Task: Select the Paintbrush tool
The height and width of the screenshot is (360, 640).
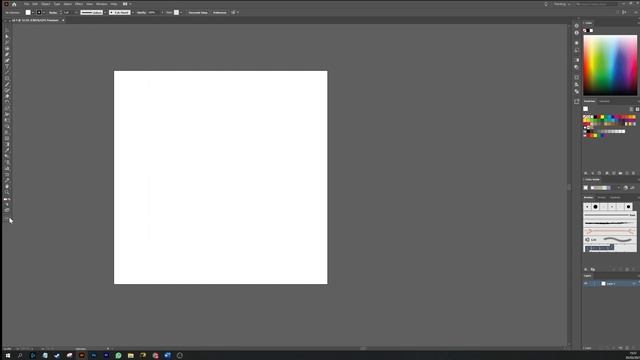Action: (7, 84)
